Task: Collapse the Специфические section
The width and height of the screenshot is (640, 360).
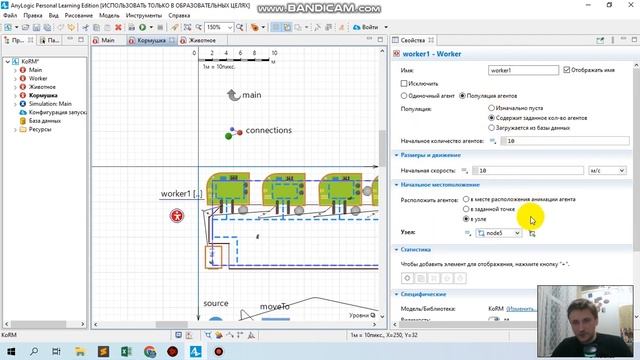Action: click(x=396, y=294)
